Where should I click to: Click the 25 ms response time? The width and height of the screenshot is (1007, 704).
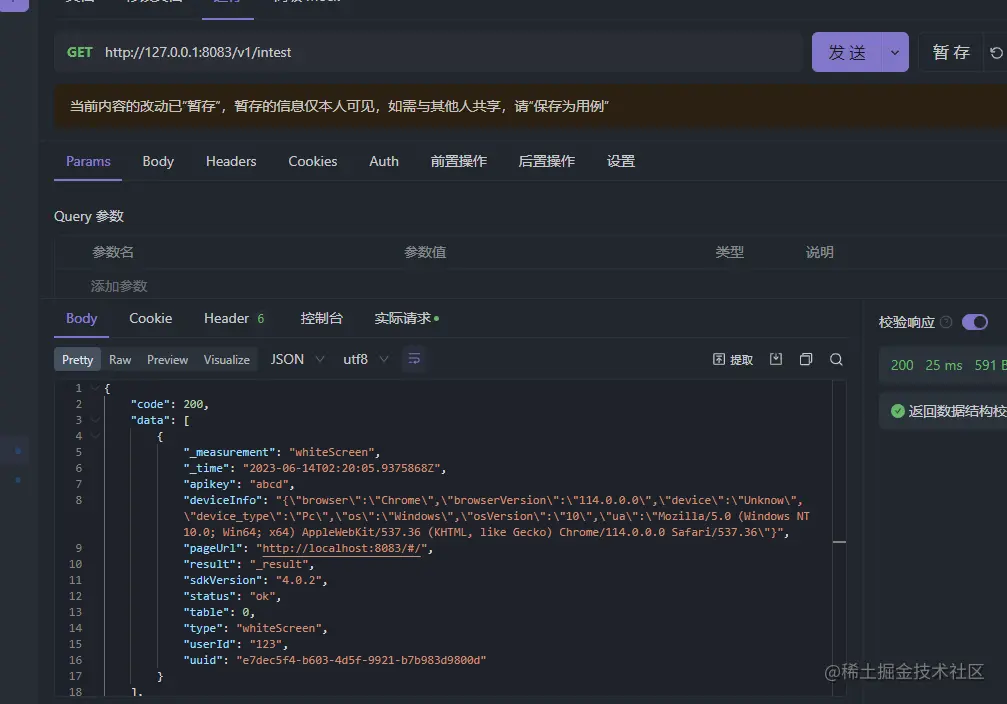pyautogui.click(x=943, y=365)
